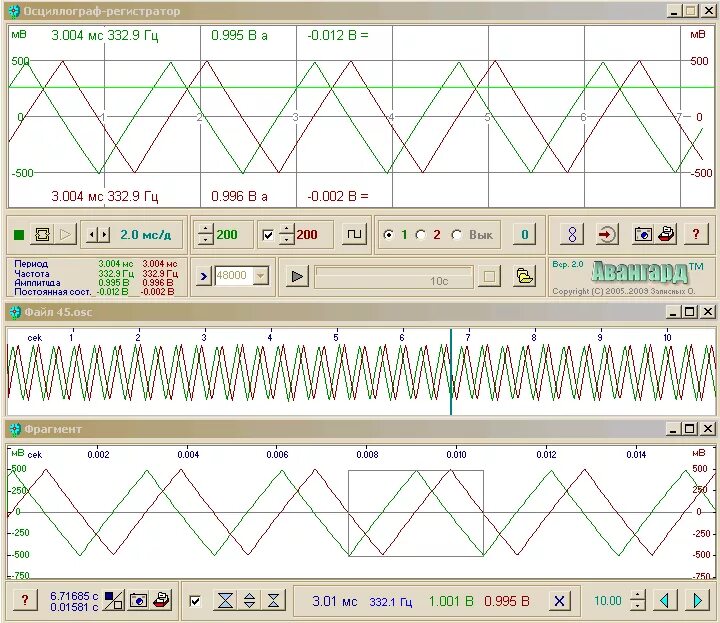Click the blue '>' button beside sample rate
Screen dimensions: 720x623
[x=204, y=276]
